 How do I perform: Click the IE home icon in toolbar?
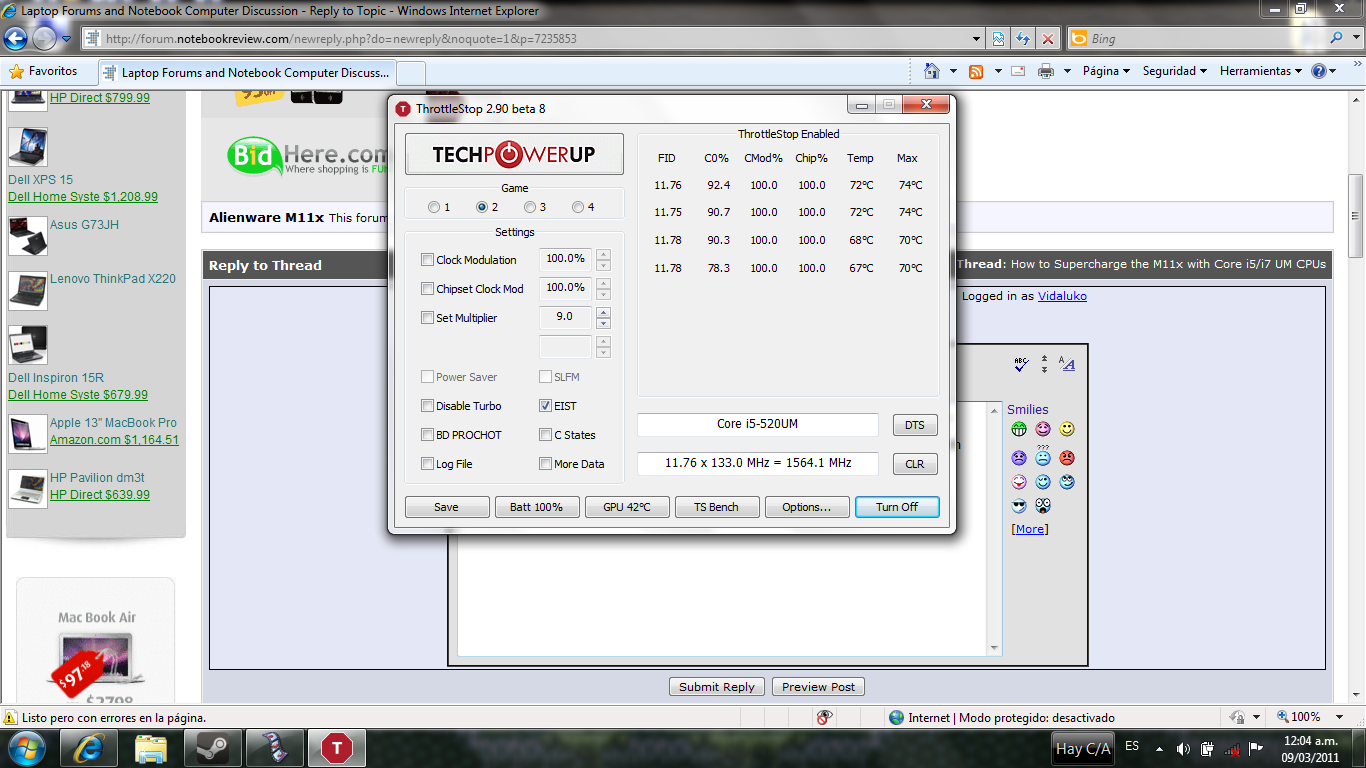(932, 71)
